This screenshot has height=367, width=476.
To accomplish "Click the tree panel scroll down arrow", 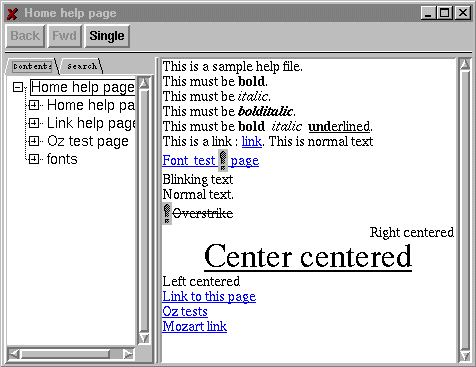I will point(144,338).
